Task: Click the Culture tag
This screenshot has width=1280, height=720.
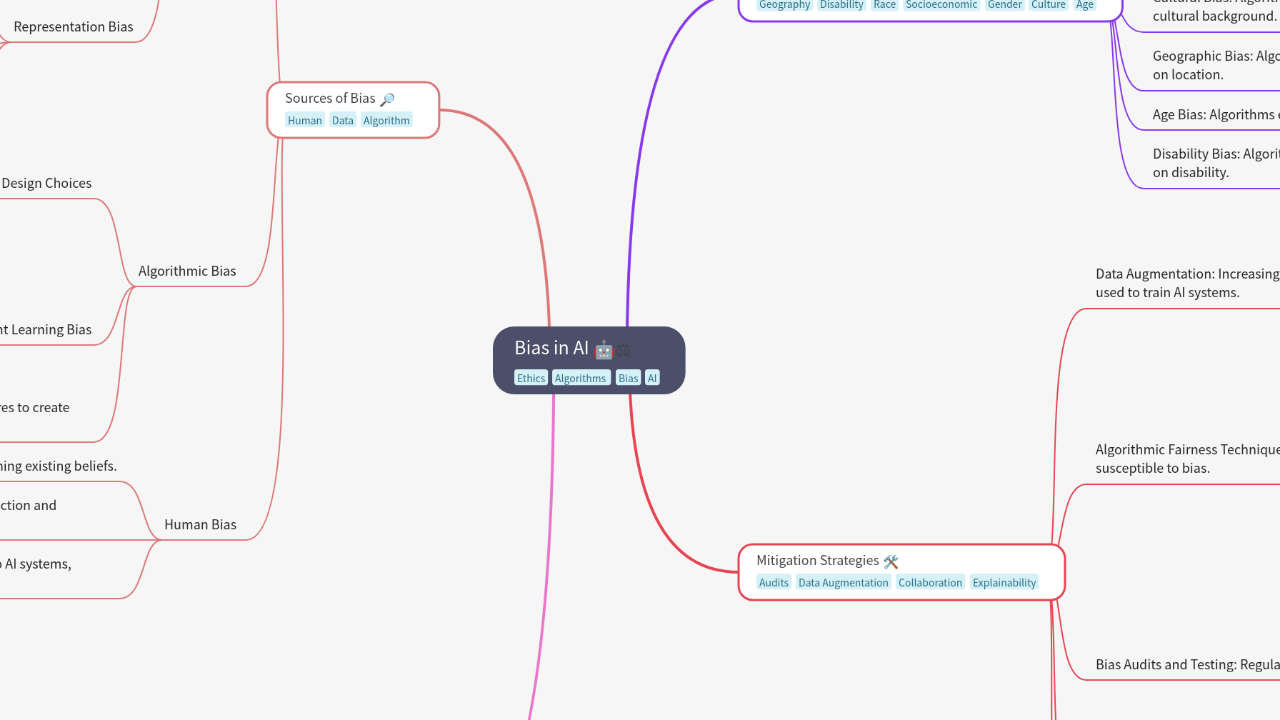Action: click(x=1048, y=5)
